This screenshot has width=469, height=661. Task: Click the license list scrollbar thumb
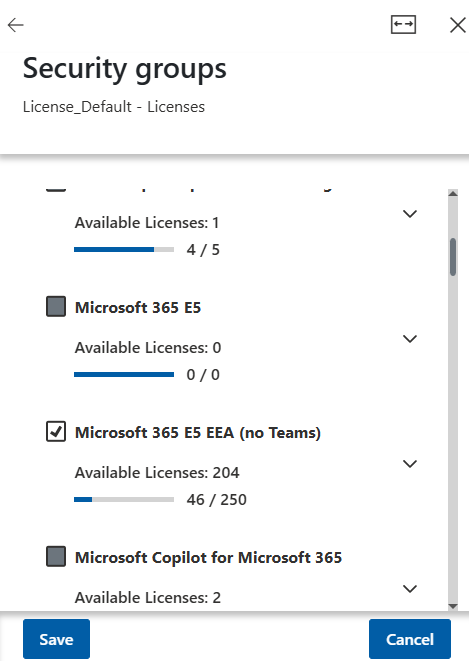point(453,257)
